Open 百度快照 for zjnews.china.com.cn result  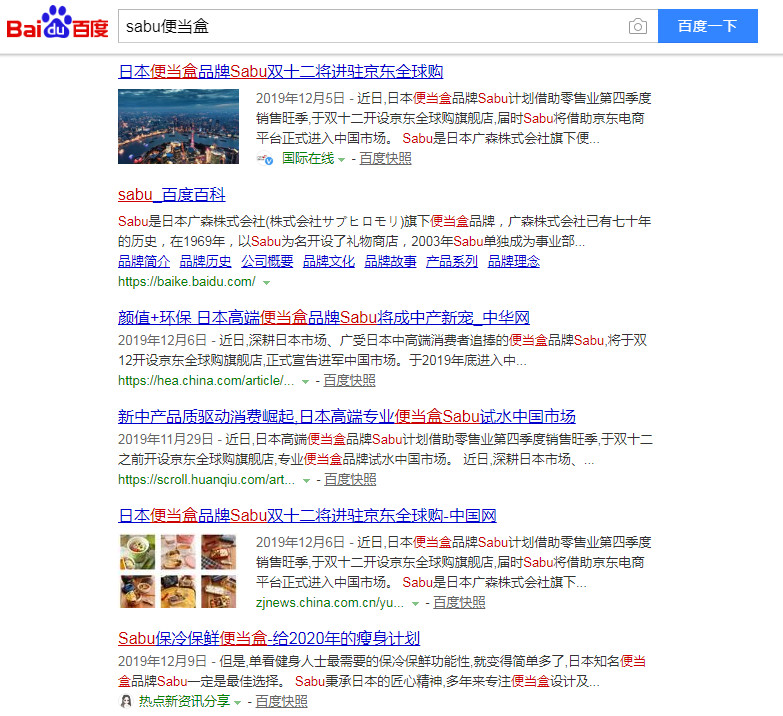459,602
